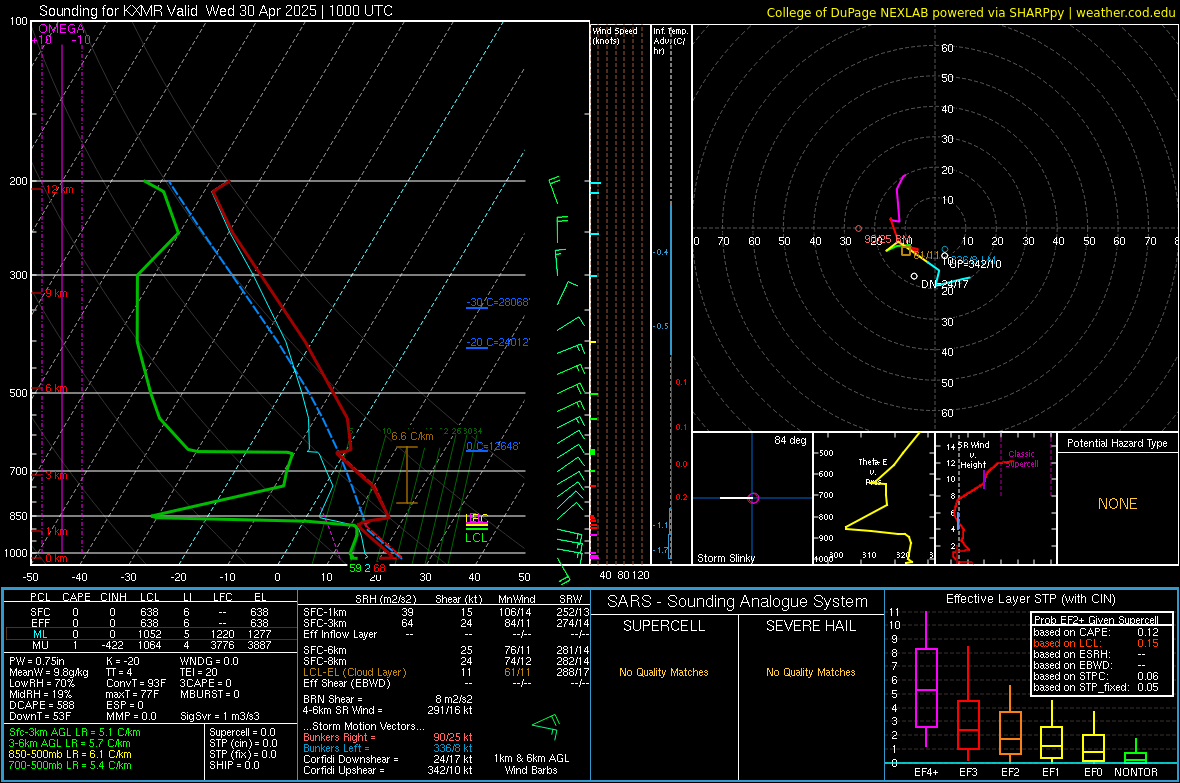Click 'No Quality Matches' under SEVERE HAIL
Screen dimensions: 1180x783
point(810,672)
